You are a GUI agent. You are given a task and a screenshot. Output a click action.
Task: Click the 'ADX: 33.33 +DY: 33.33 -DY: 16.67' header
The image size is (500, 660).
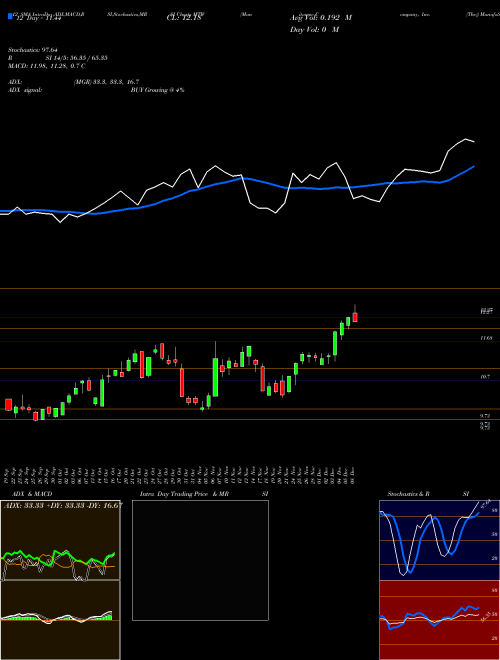pos(63,506)
